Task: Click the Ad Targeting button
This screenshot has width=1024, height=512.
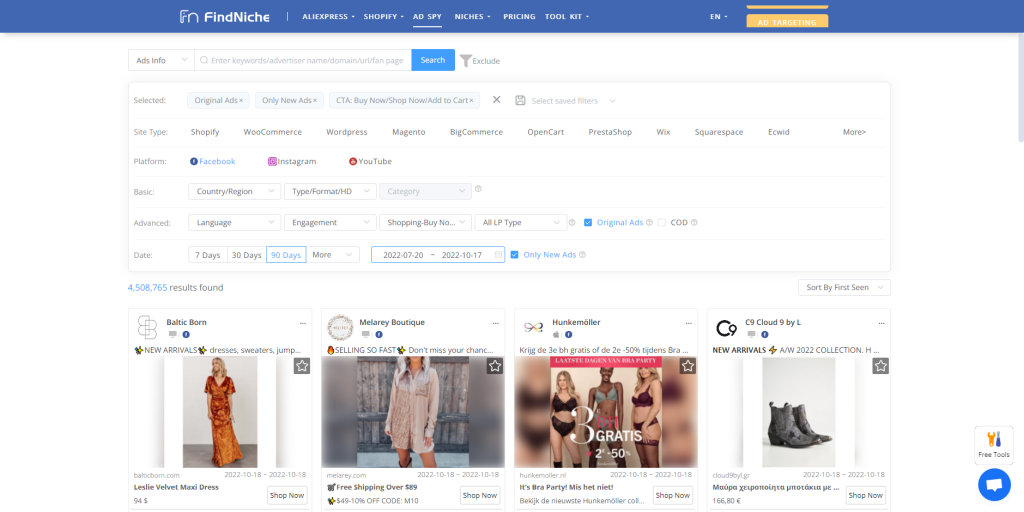Action: pyautogui.click(x=787, y=22)
